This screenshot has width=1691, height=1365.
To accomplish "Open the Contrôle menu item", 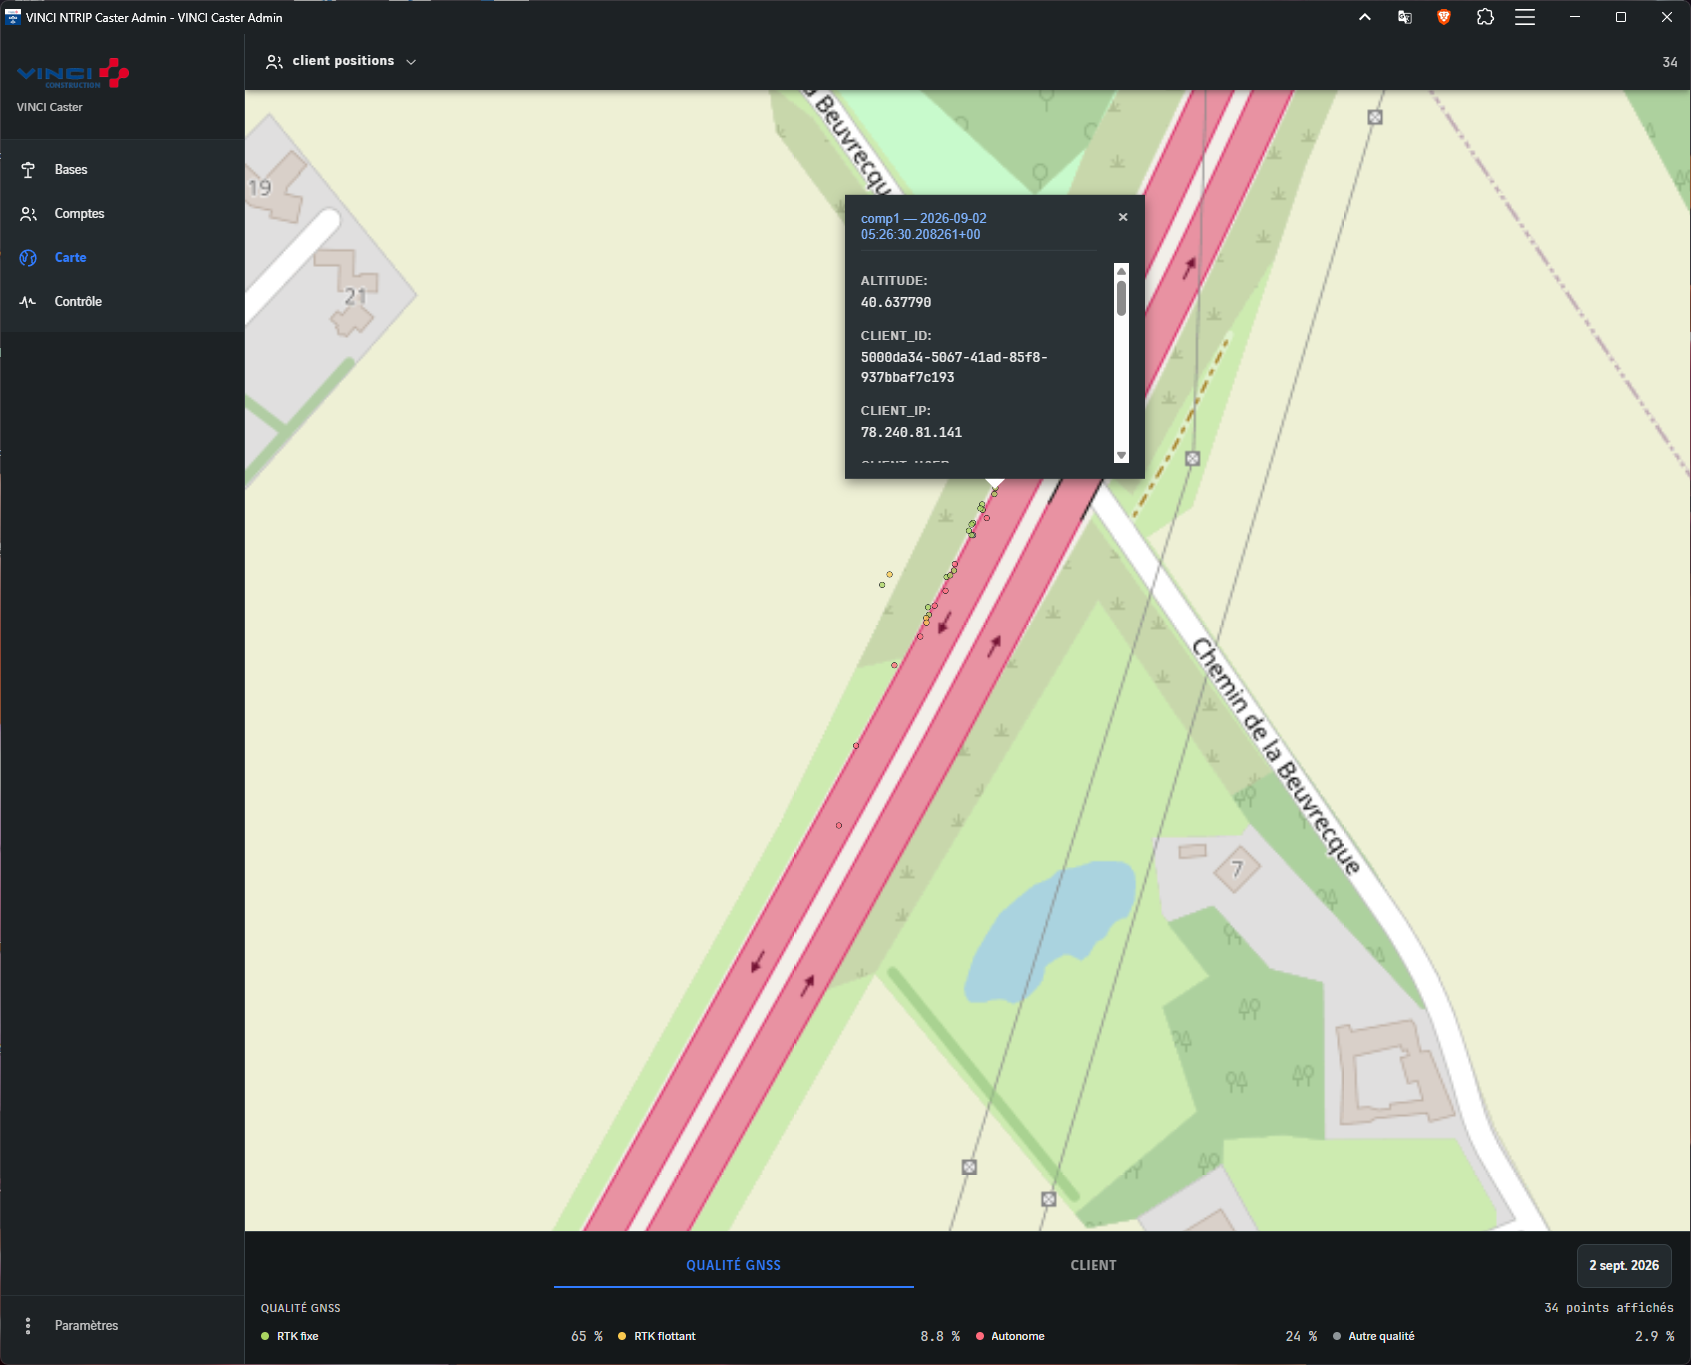I will 122,302.
